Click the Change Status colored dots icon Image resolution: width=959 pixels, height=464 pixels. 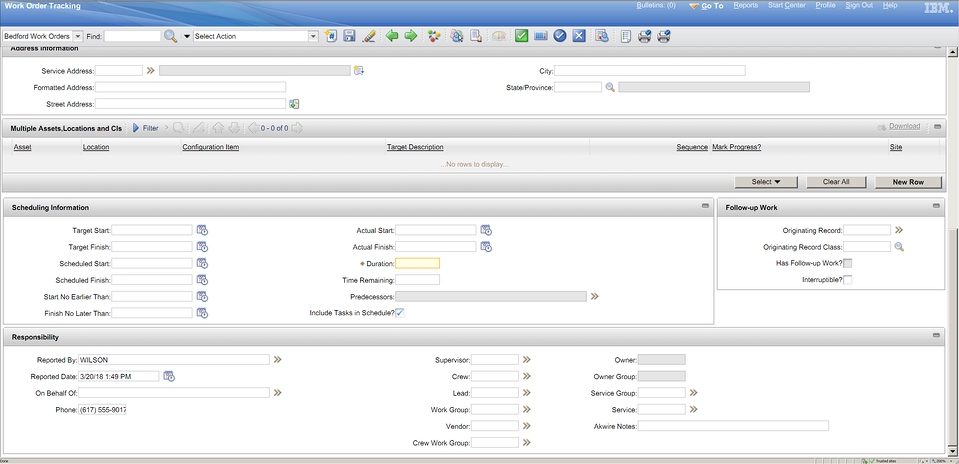click(434, 36)
